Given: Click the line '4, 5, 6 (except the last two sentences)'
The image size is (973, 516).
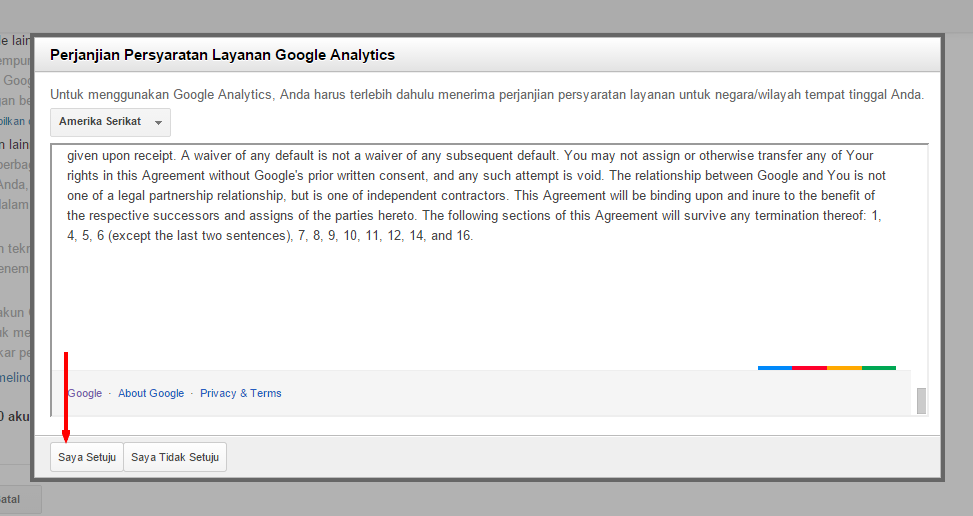Looking at the screenshot, I should click(x=270, y=236).
